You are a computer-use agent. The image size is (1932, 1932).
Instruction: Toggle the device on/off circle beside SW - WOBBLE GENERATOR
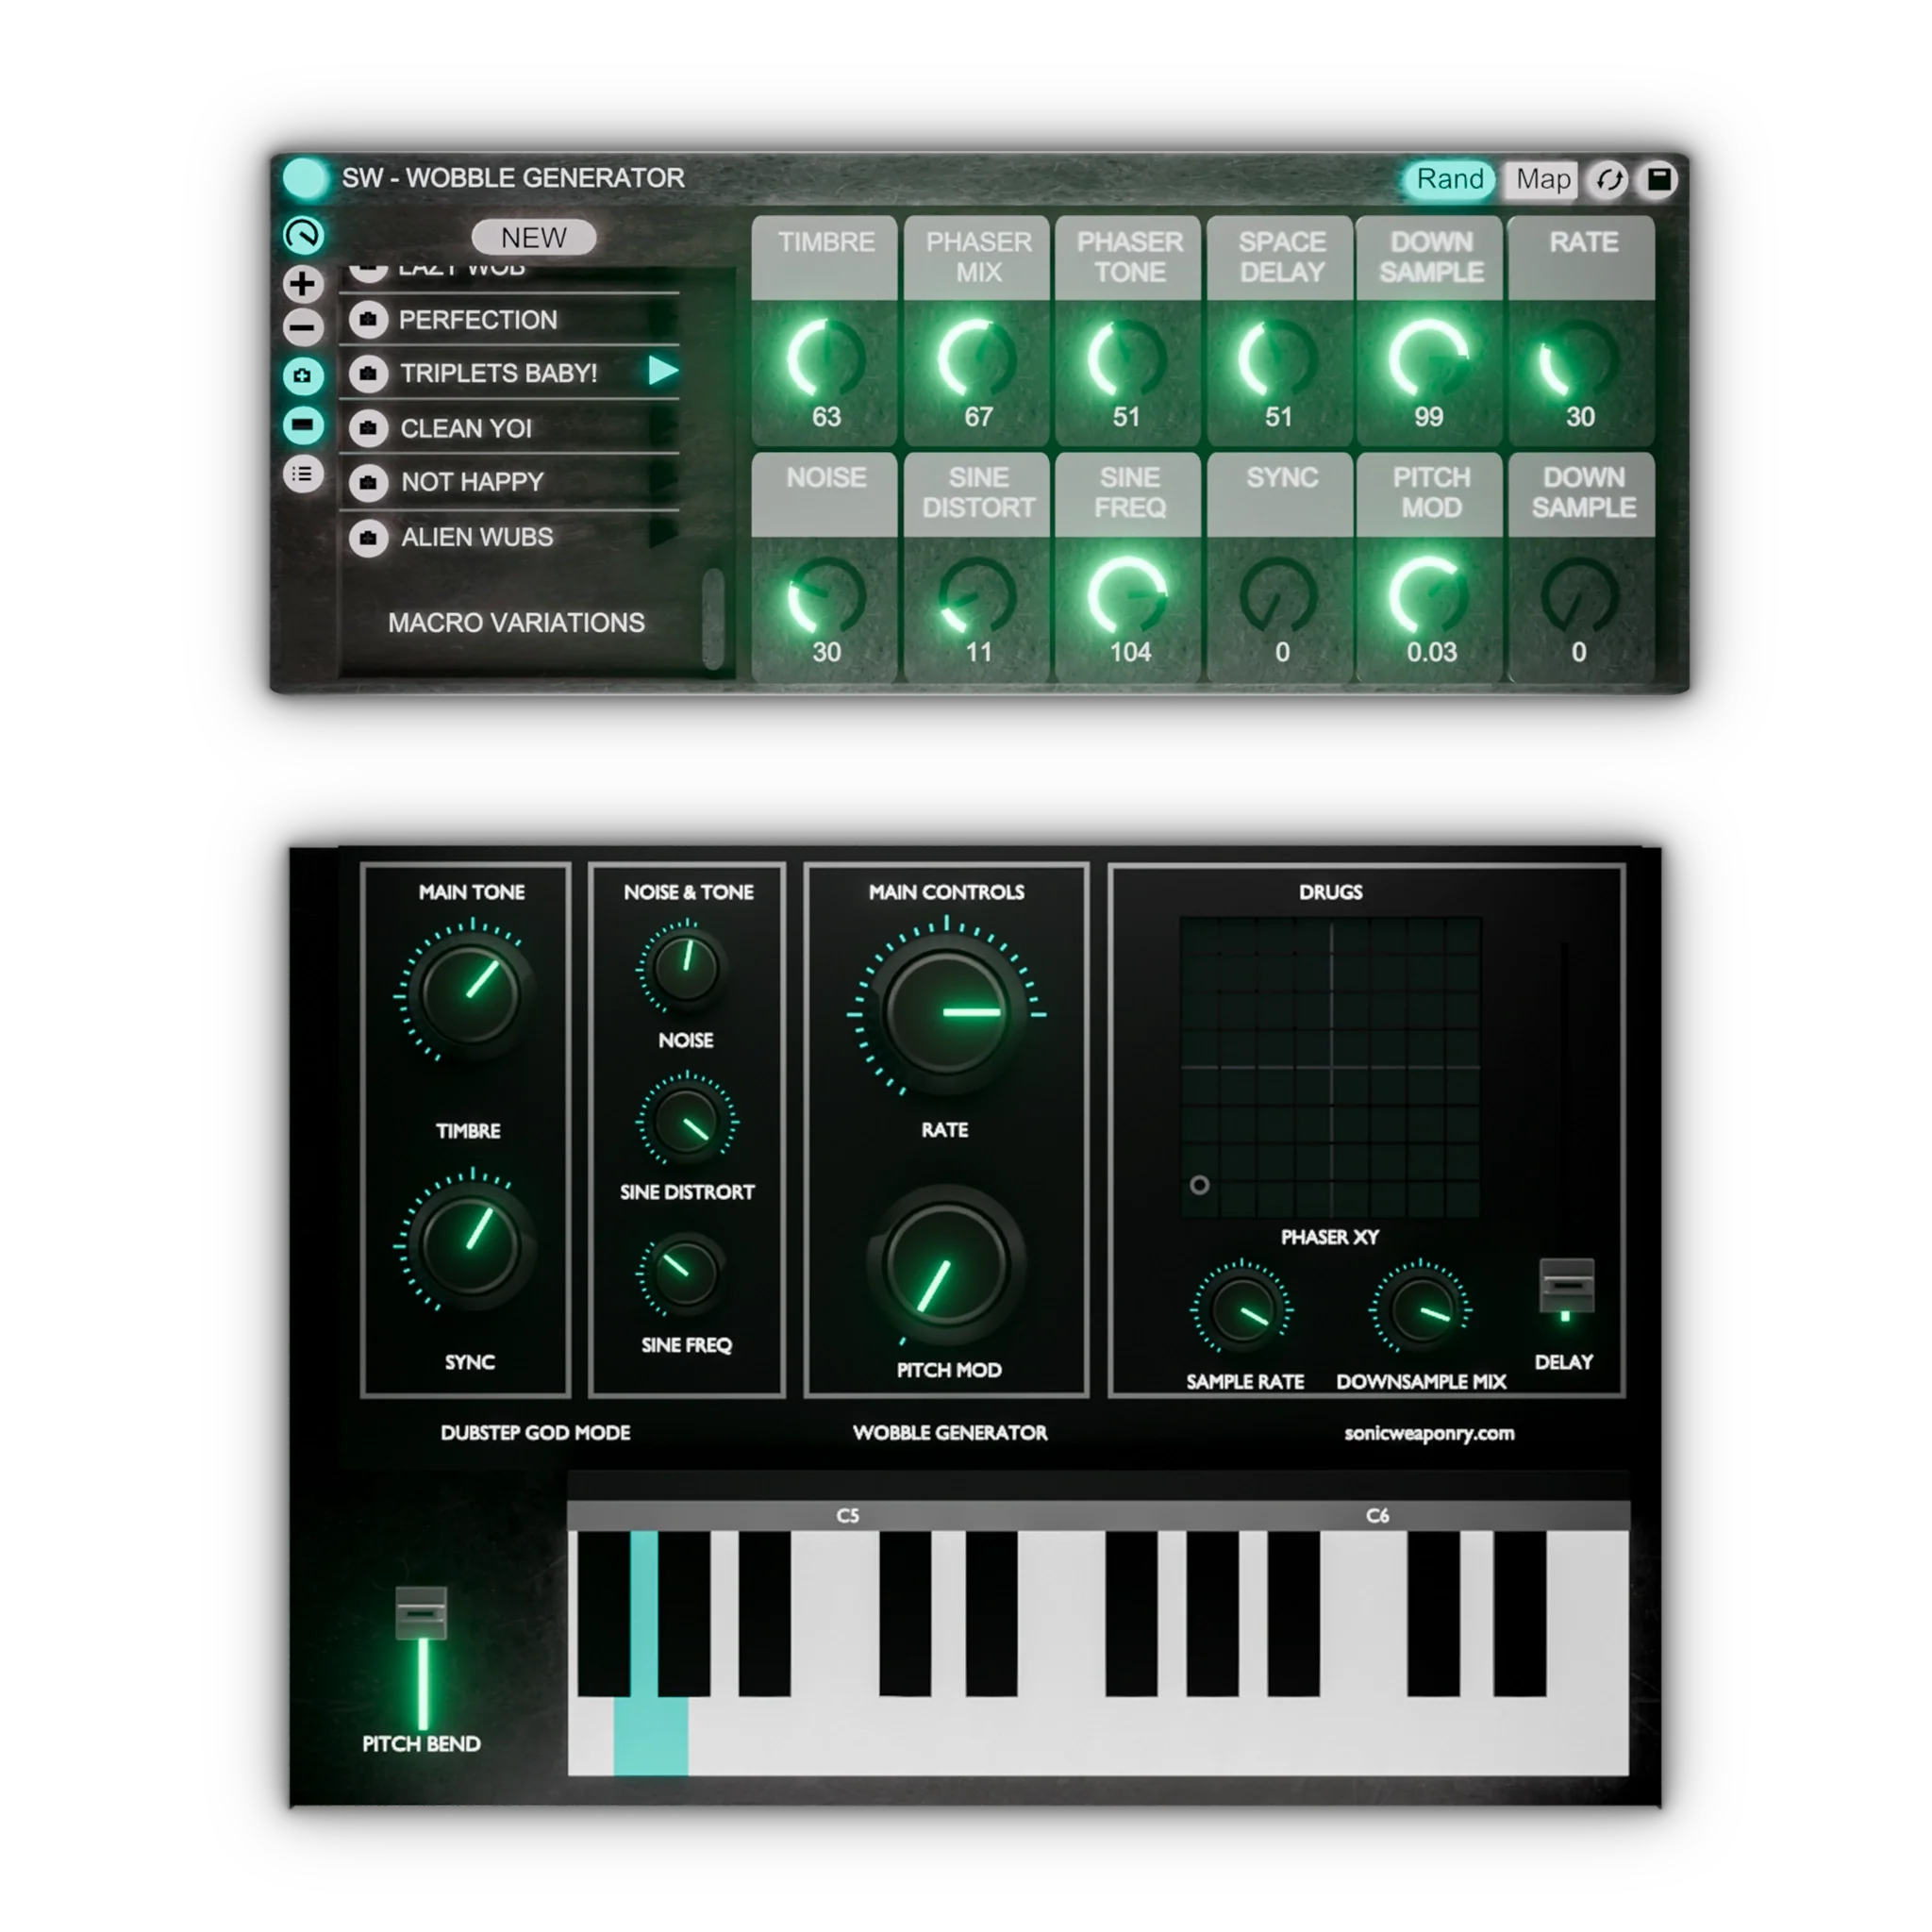point(305,178)
